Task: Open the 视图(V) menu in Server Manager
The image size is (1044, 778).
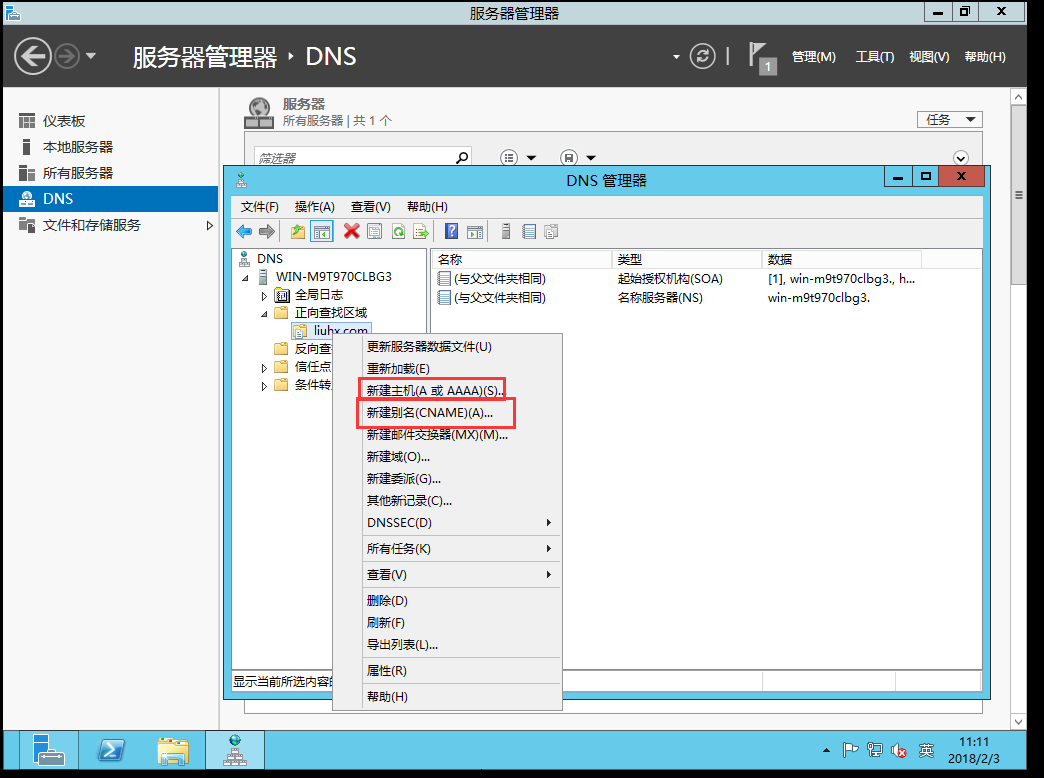Action: (x=929, y=57)
